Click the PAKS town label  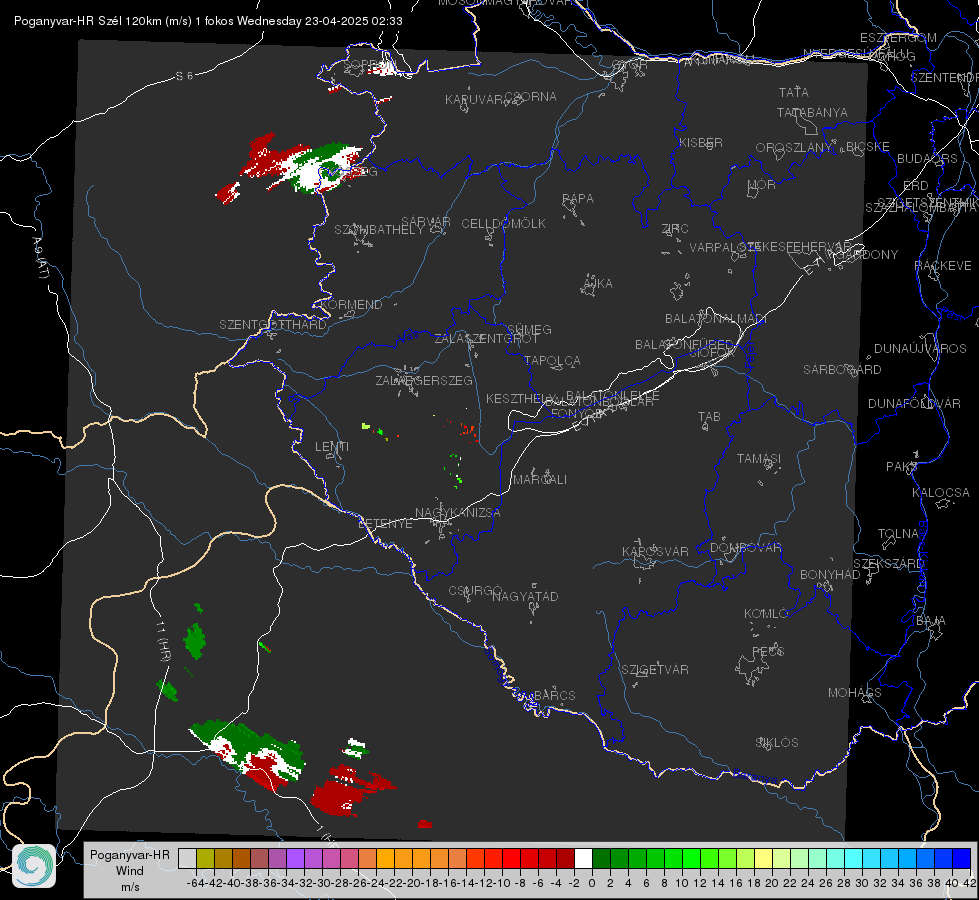[x=902, y=467]
